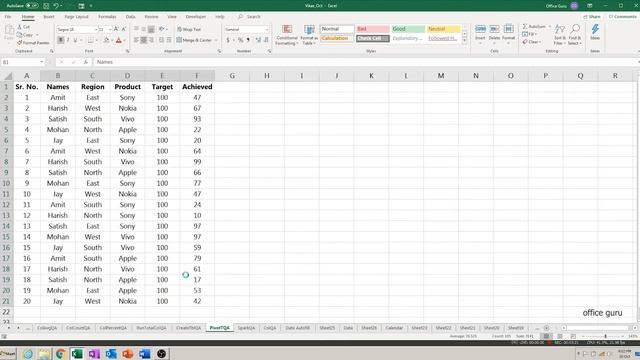Increase the decimal places
This screenshot has height=360, width=640.
258,40
